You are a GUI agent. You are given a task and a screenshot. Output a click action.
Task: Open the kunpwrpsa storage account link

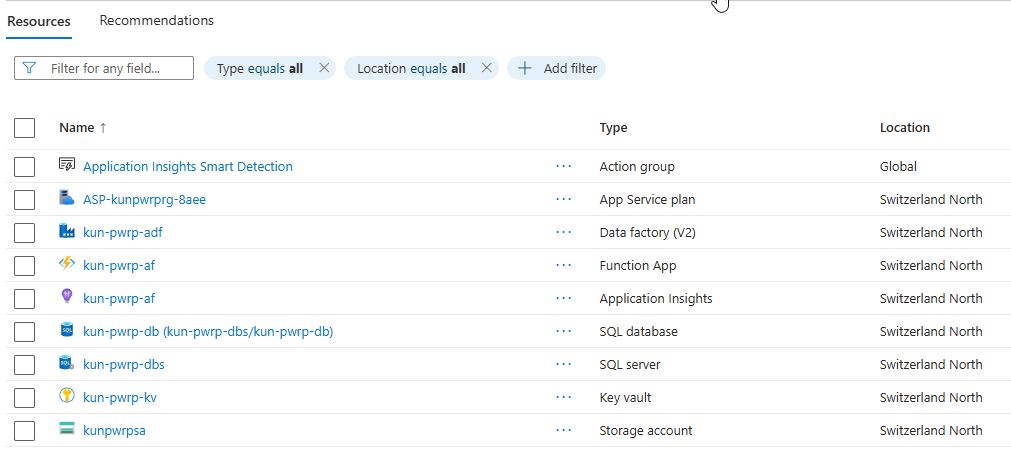point(114,431)
